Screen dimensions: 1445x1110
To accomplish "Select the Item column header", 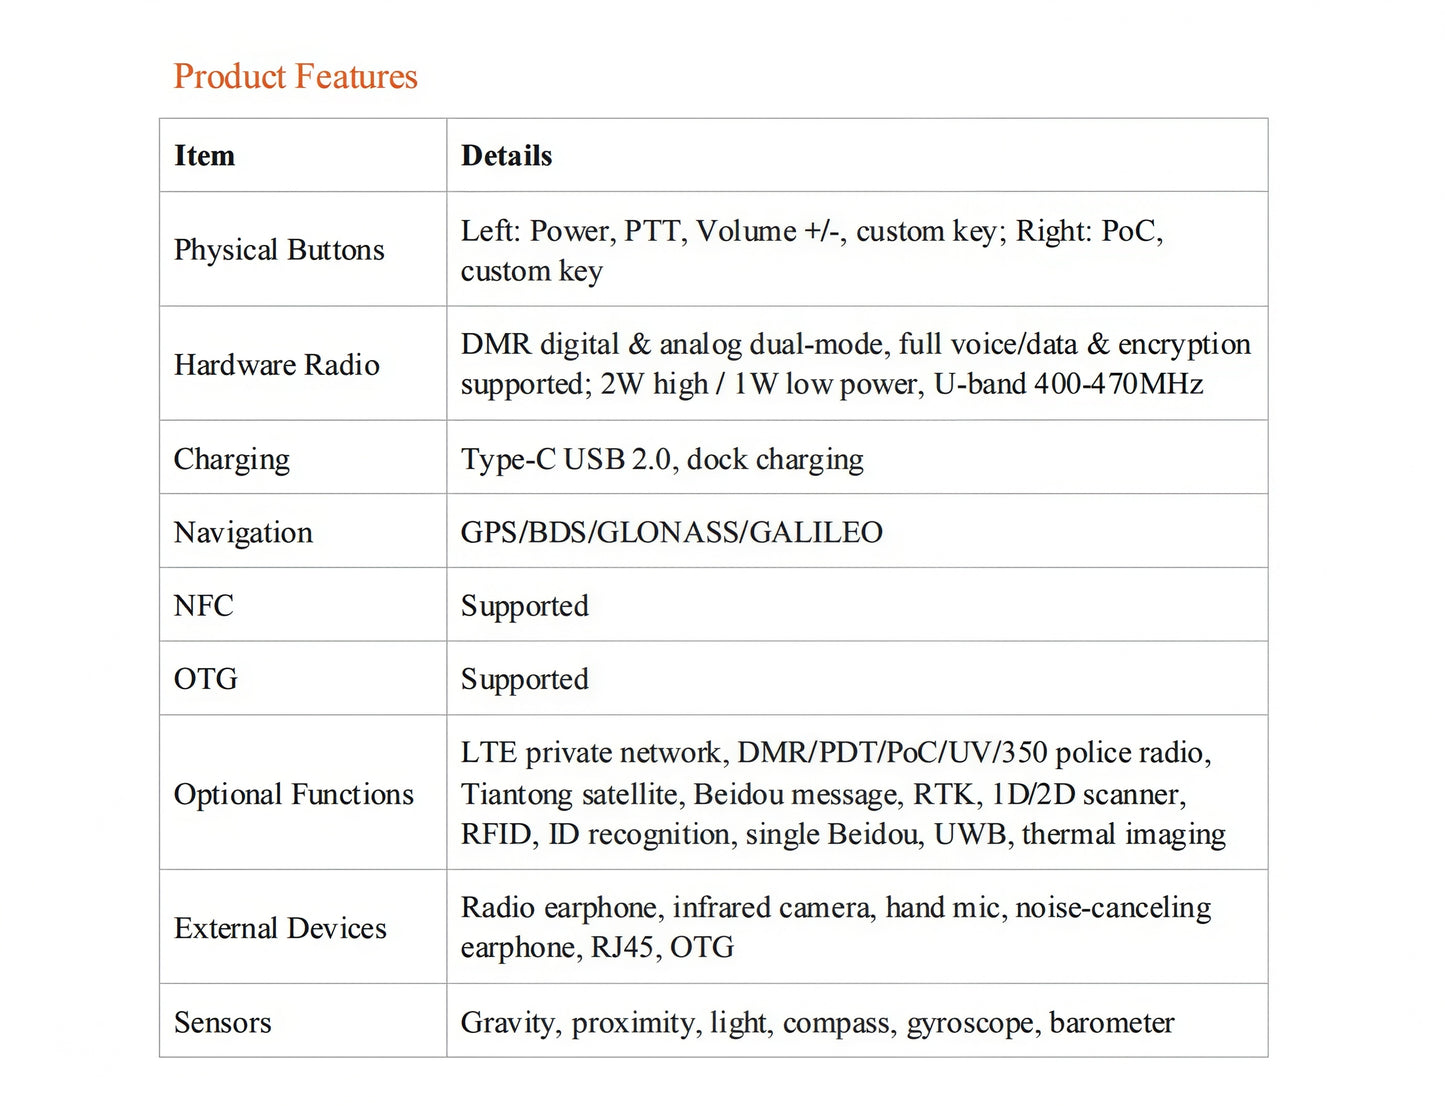I will 204,156.
